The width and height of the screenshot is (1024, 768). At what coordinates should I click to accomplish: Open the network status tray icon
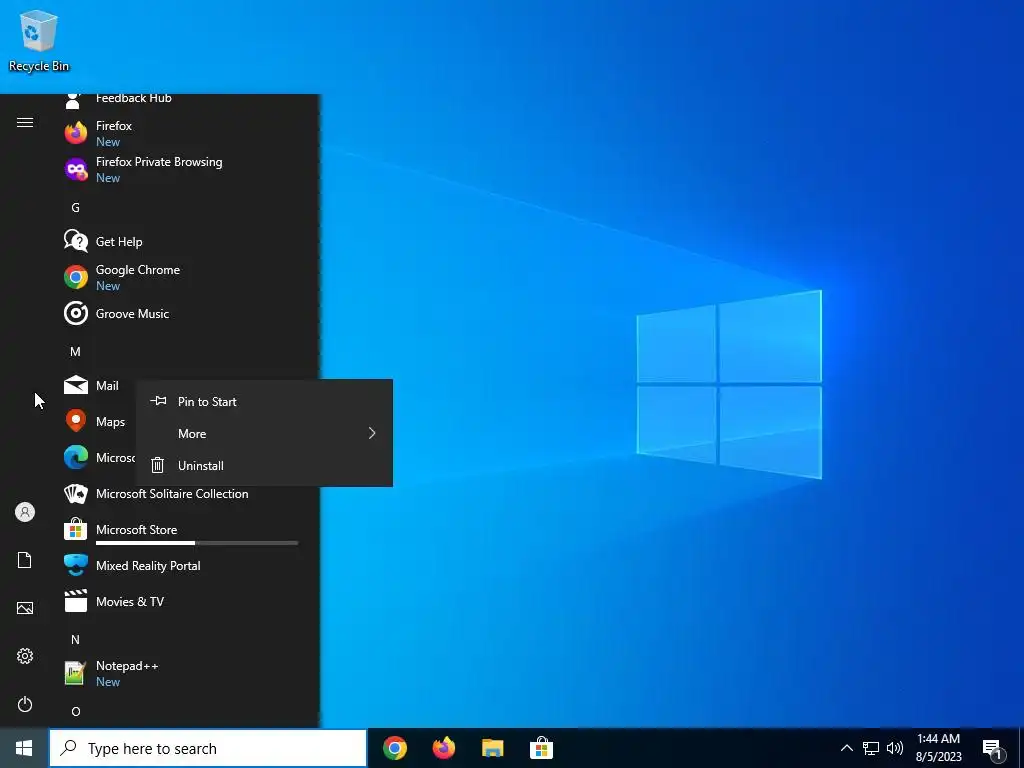click(x=871, y=748)
